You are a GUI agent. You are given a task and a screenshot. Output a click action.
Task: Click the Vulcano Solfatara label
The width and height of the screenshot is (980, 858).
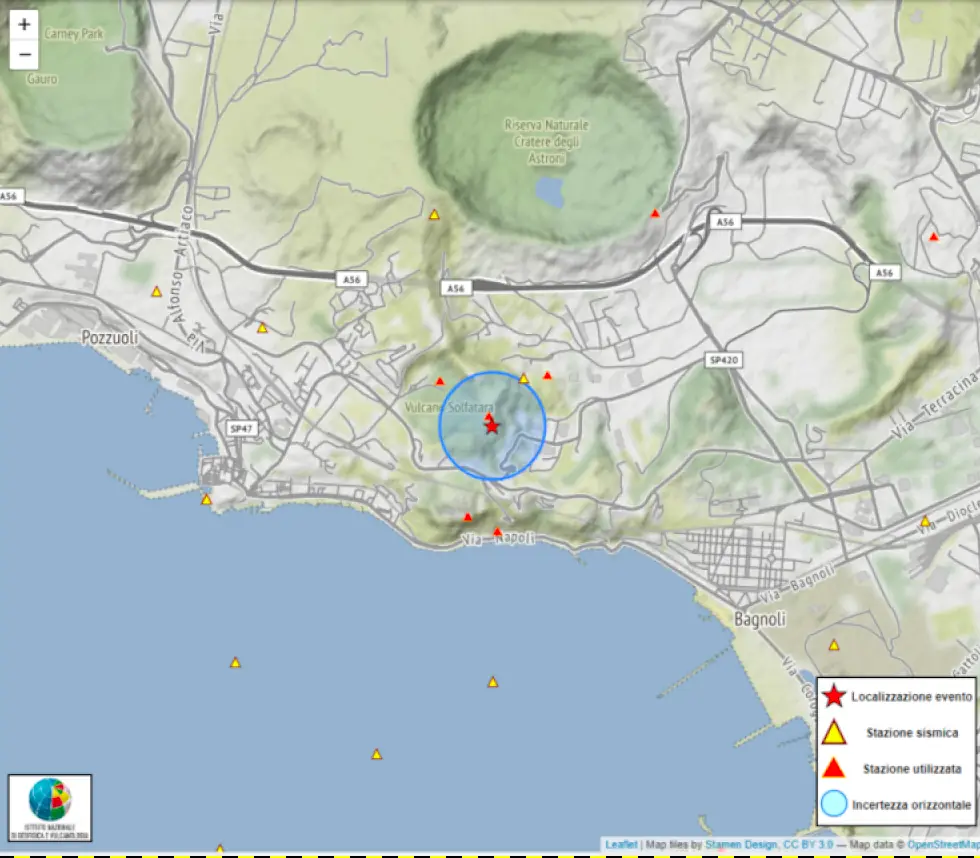click(x=449, y=407)
